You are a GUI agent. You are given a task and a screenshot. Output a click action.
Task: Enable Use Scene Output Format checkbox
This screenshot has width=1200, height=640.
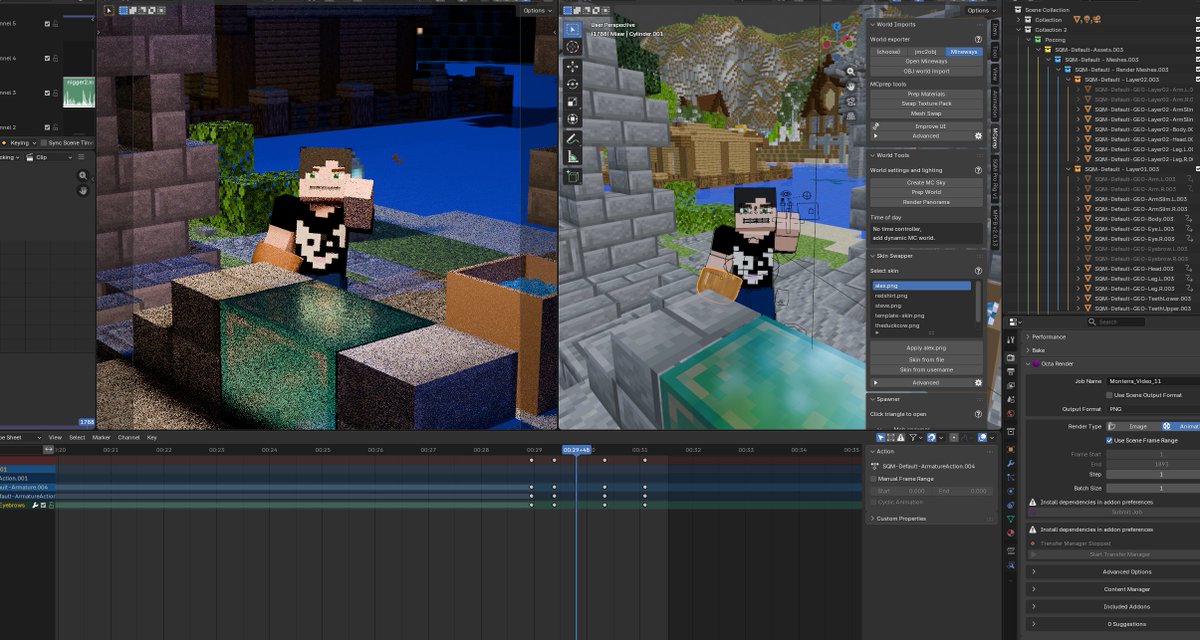click(1109, 395)
